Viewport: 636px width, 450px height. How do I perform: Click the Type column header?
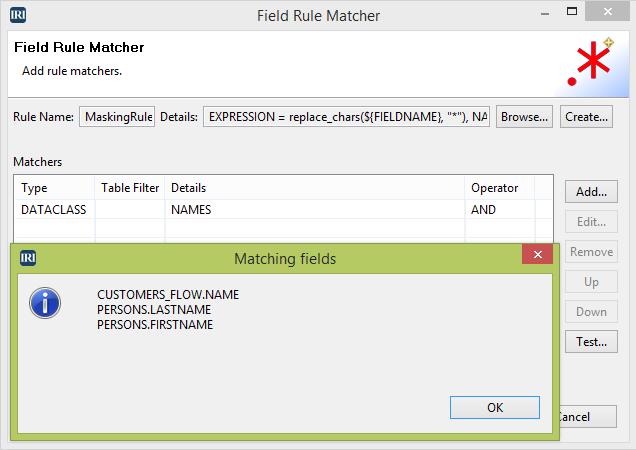coord(34,188)
